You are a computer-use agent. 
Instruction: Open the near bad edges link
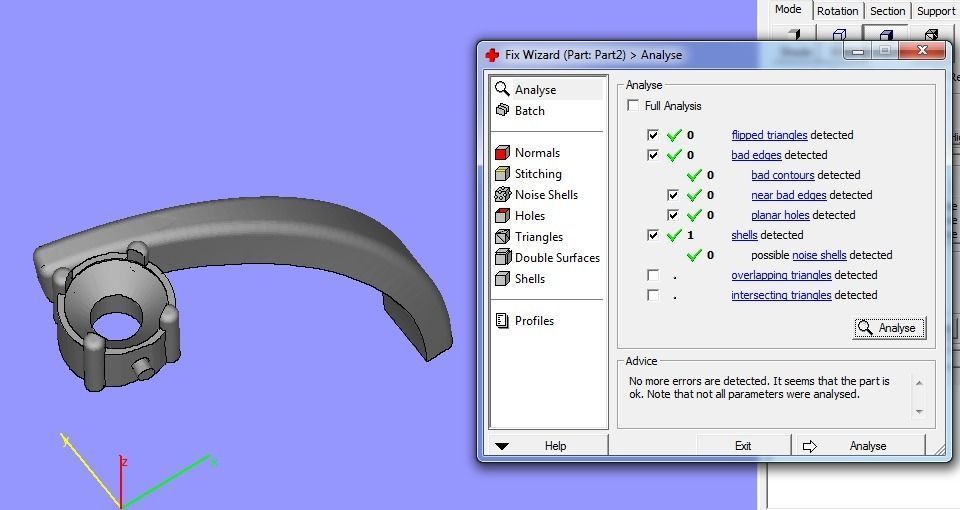[x=789, y=195]
